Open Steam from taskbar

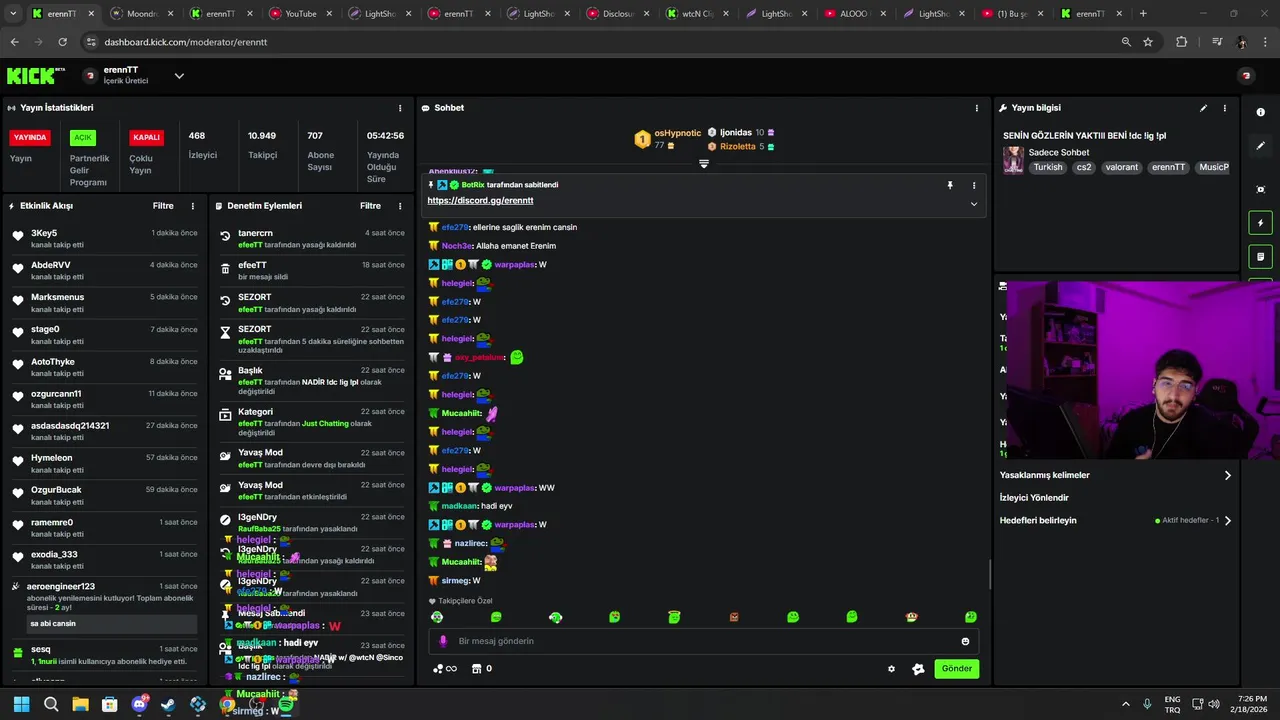pyautogui.click(x=168, y=705)
